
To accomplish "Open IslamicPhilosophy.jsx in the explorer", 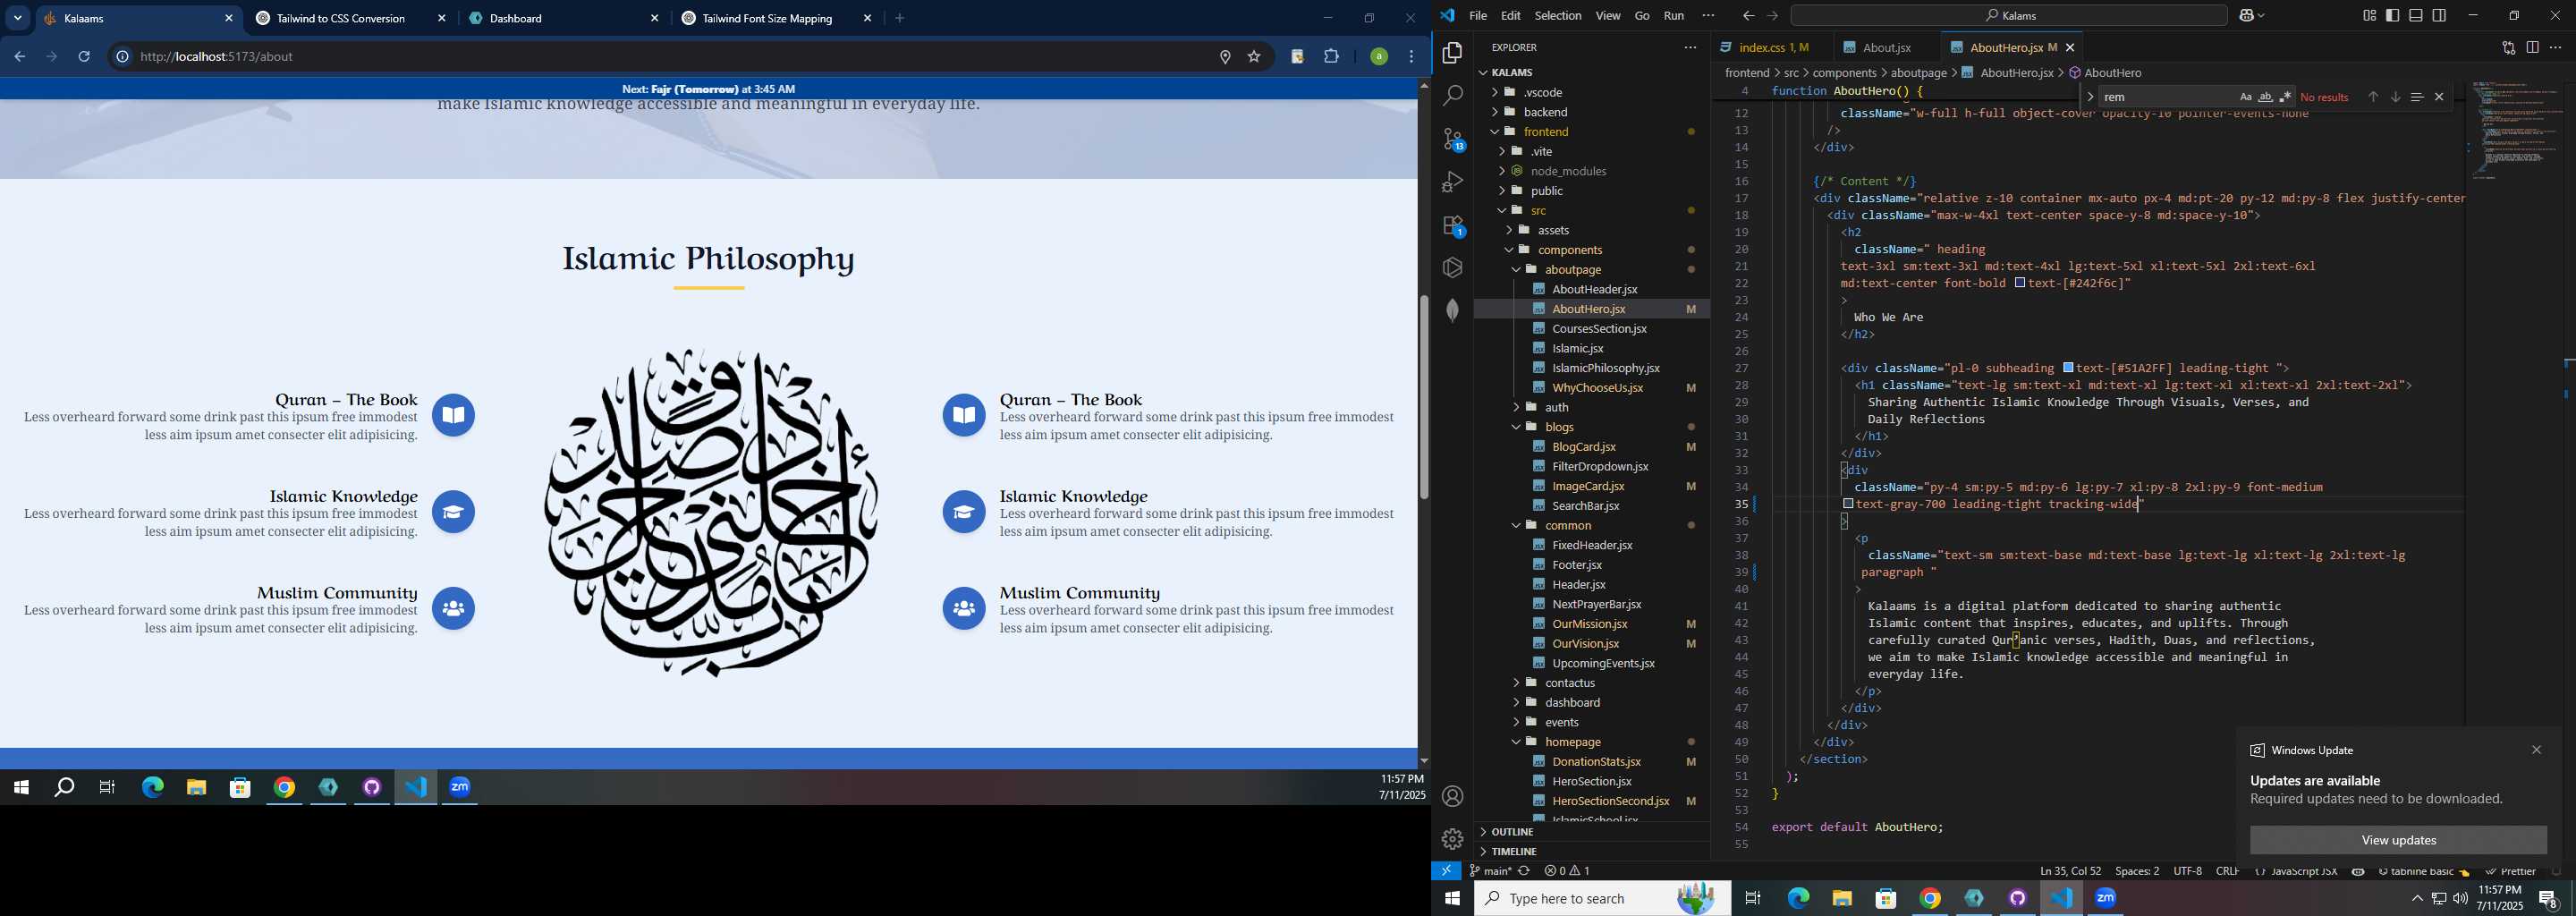I will coord(1606,368).
